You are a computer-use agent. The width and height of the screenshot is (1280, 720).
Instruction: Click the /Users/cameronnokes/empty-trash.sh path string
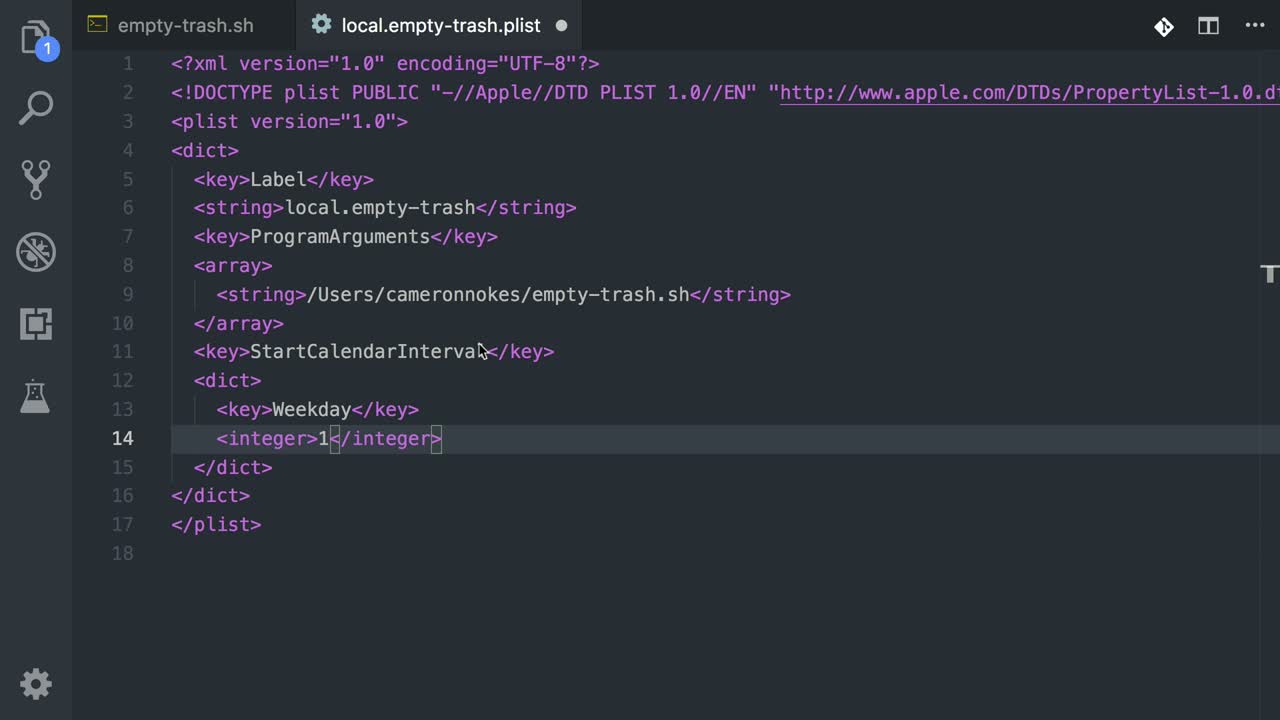pyautogui.click(x=498, y=295)
